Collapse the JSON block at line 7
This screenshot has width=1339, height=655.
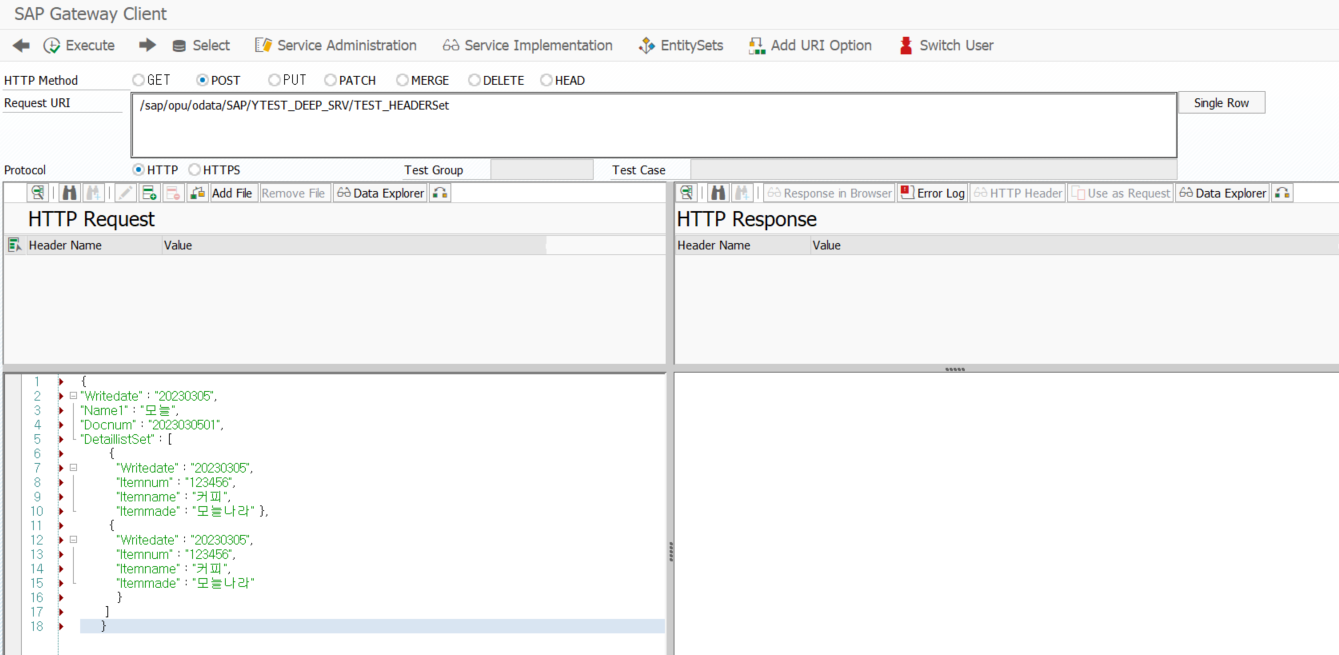point(73,468)
